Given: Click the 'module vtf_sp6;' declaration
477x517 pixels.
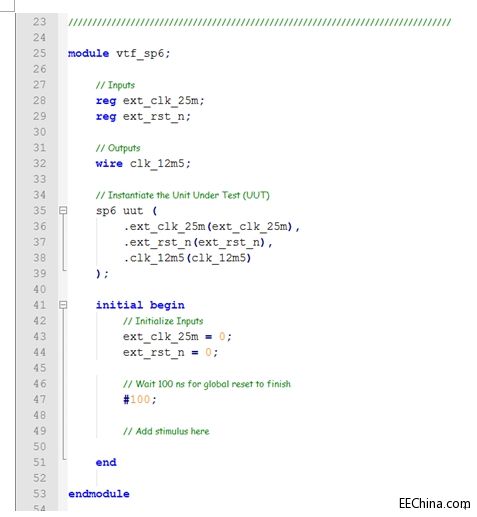Looking at the screenshot, I should coord(119,53).
